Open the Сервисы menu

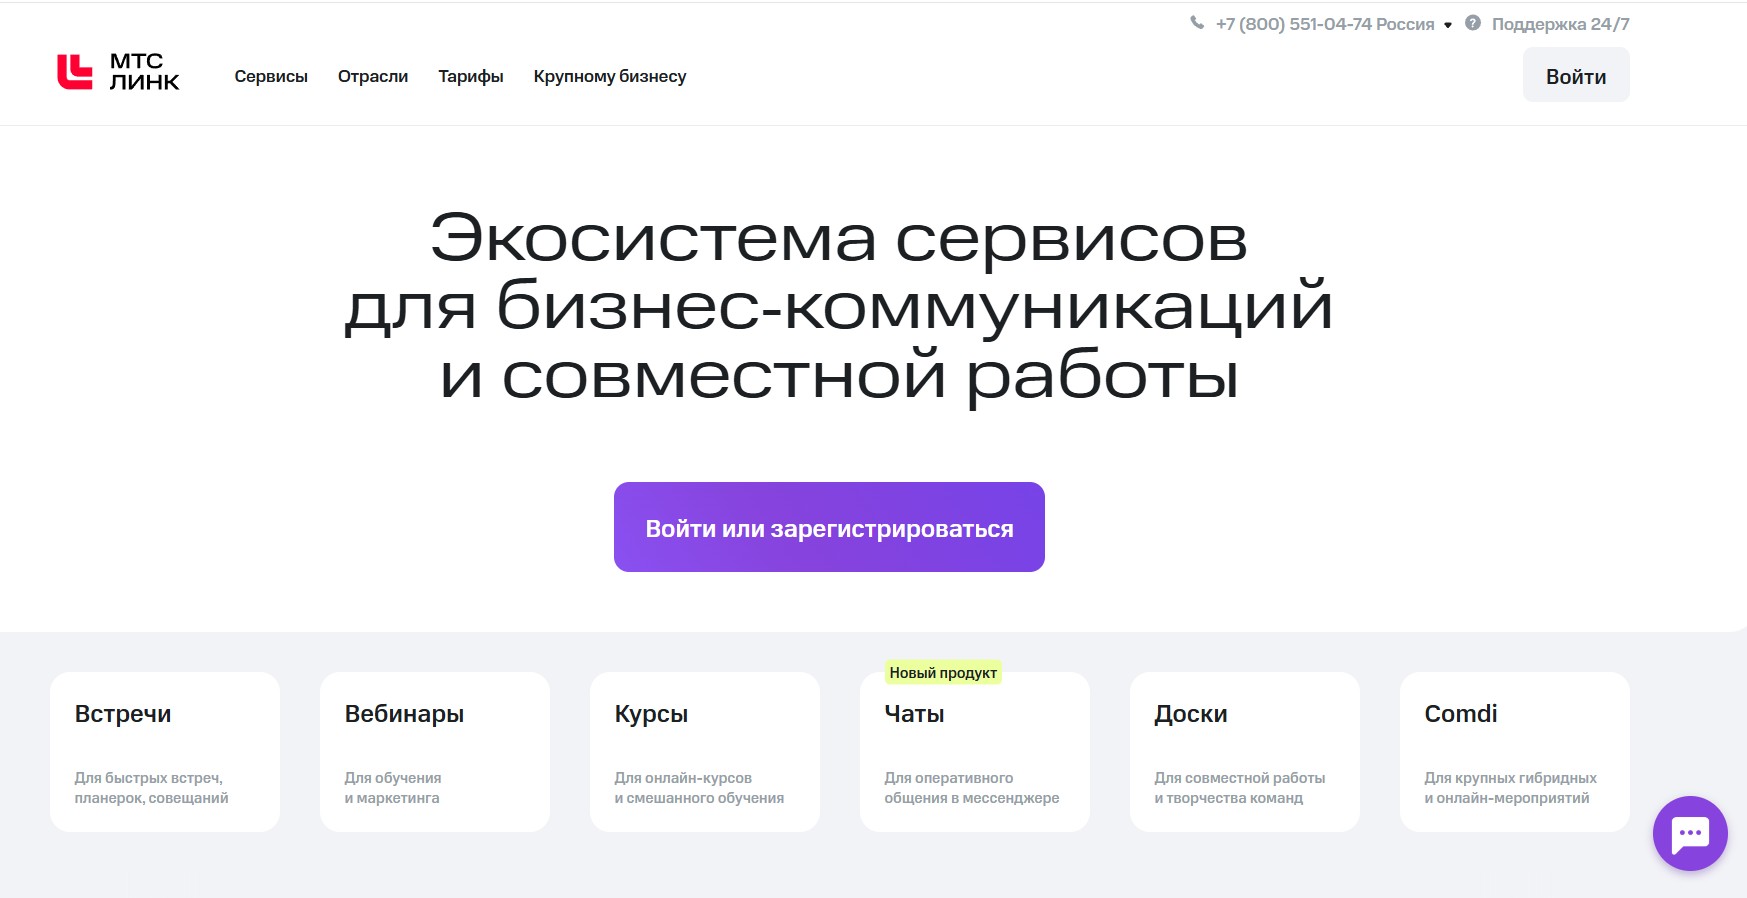271,76
